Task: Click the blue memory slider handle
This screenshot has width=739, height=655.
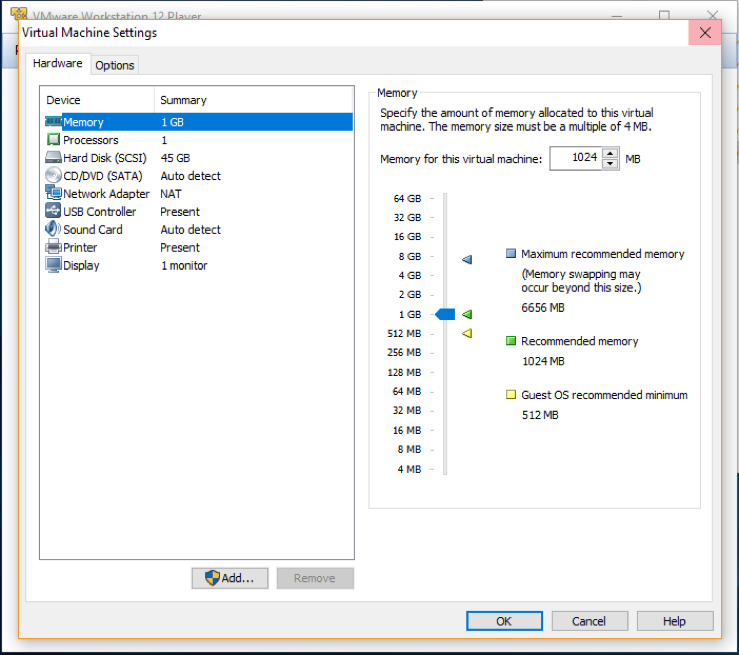Action: point(446,314)
